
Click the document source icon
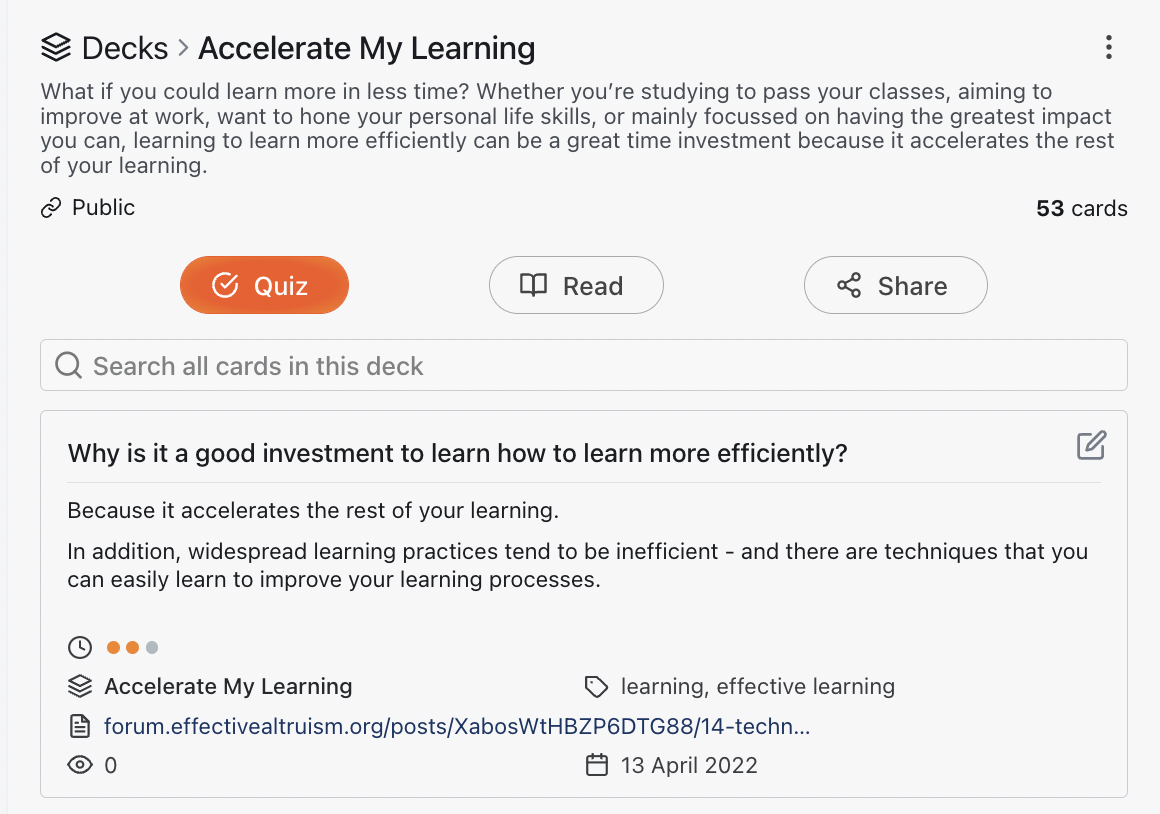pos(80,727)
